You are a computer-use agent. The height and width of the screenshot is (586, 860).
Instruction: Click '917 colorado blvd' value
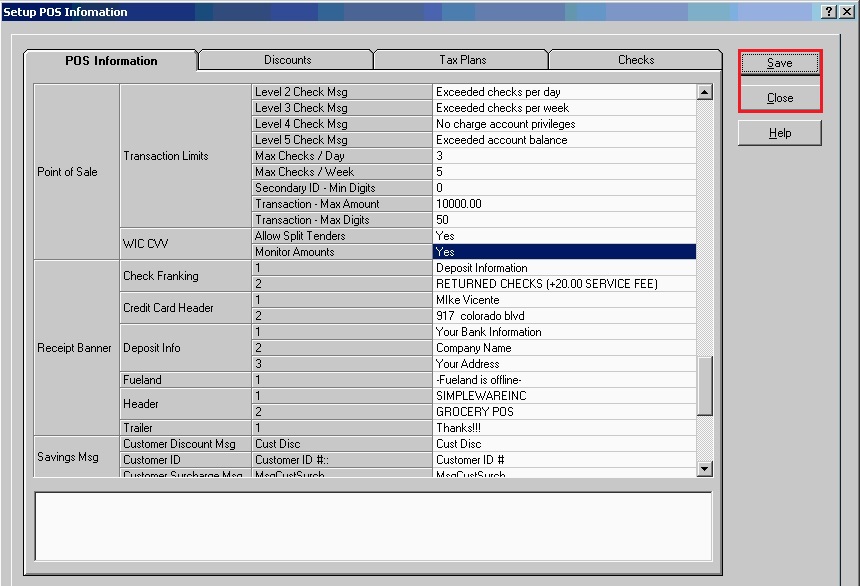(x=564, y=315)
